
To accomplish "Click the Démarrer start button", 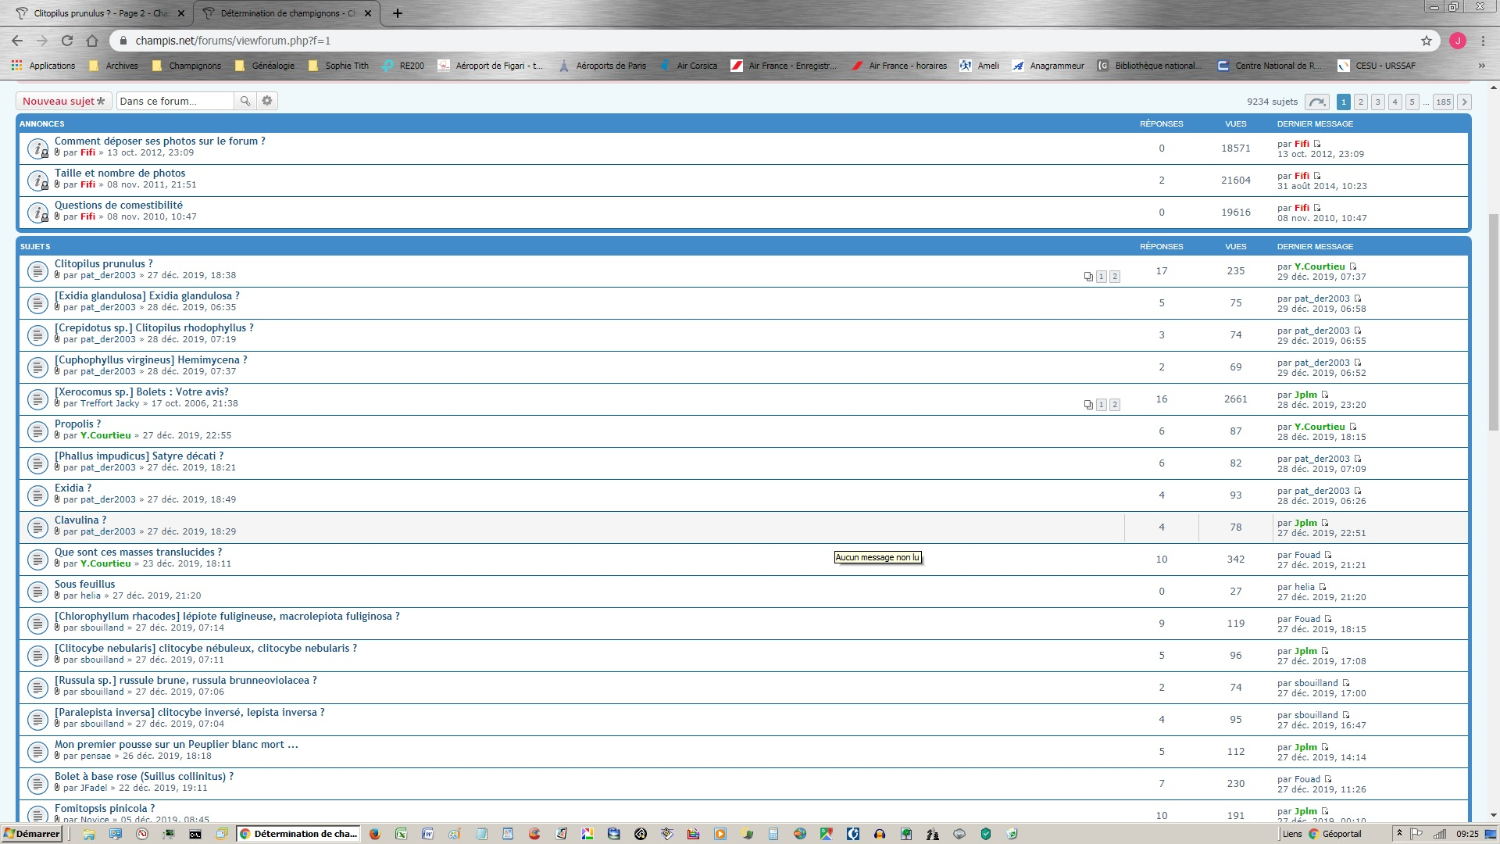I will coord(32,834).
